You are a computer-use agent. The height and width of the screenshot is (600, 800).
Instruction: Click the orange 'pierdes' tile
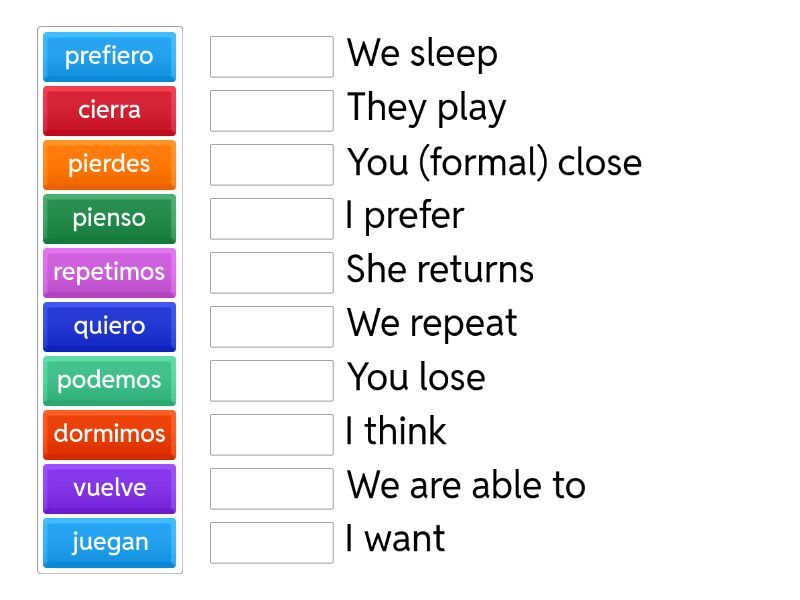[109, 164]
